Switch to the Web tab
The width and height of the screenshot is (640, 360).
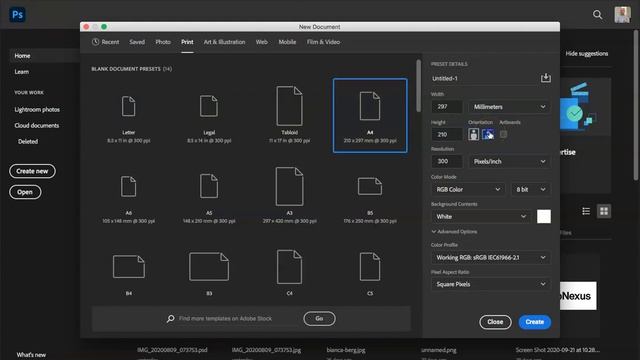[x=262, y=42]
